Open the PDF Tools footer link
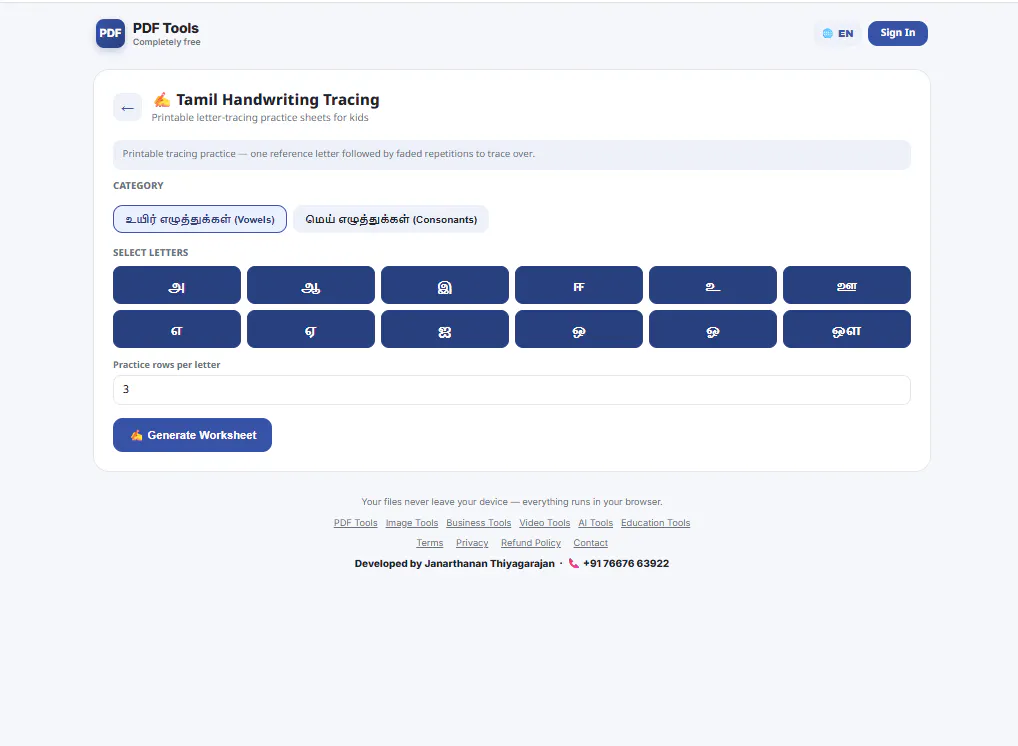This screenshot has width=1018, height=746. 355,523
